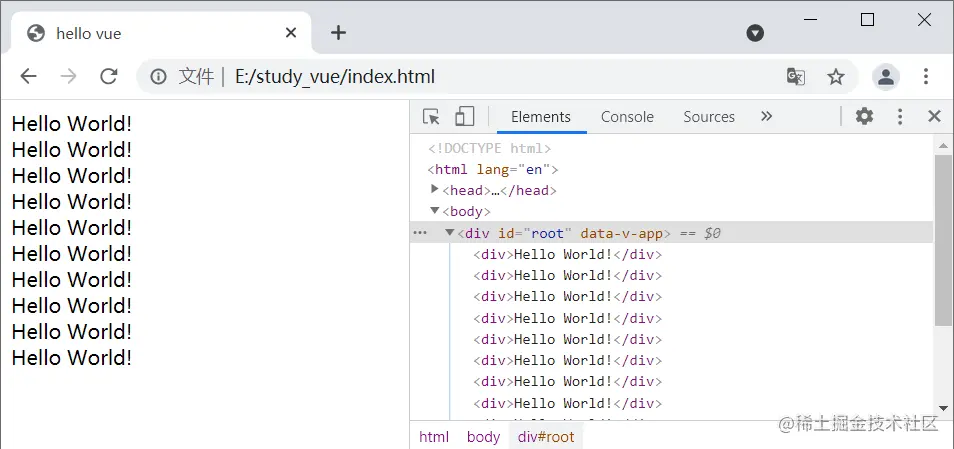Click the site information icon in address bar
This screenshot has height=449, width=954.
[x=158, y=77]
